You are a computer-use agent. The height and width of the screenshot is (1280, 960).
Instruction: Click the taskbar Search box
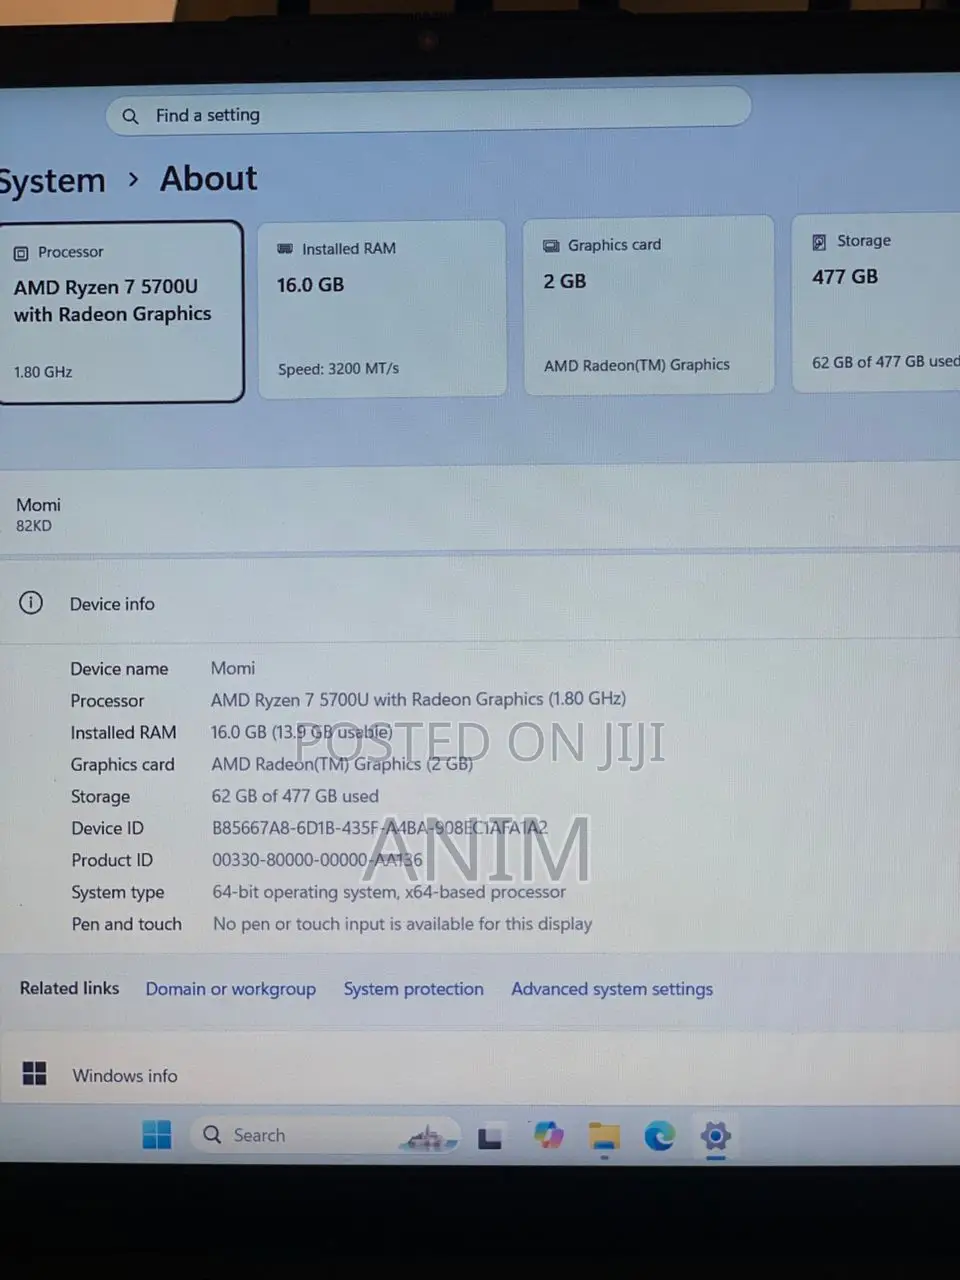325,1135
